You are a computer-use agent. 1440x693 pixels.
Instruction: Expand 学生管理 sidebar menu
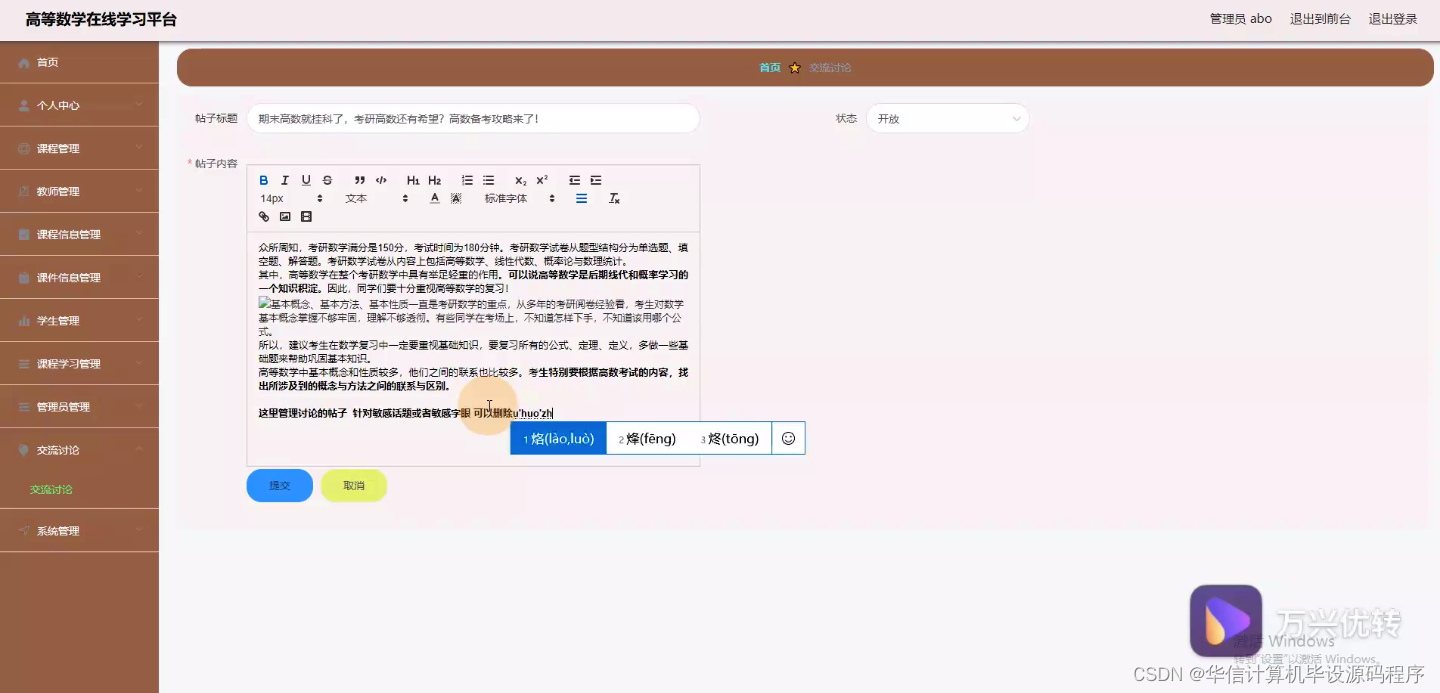(79, 320)
